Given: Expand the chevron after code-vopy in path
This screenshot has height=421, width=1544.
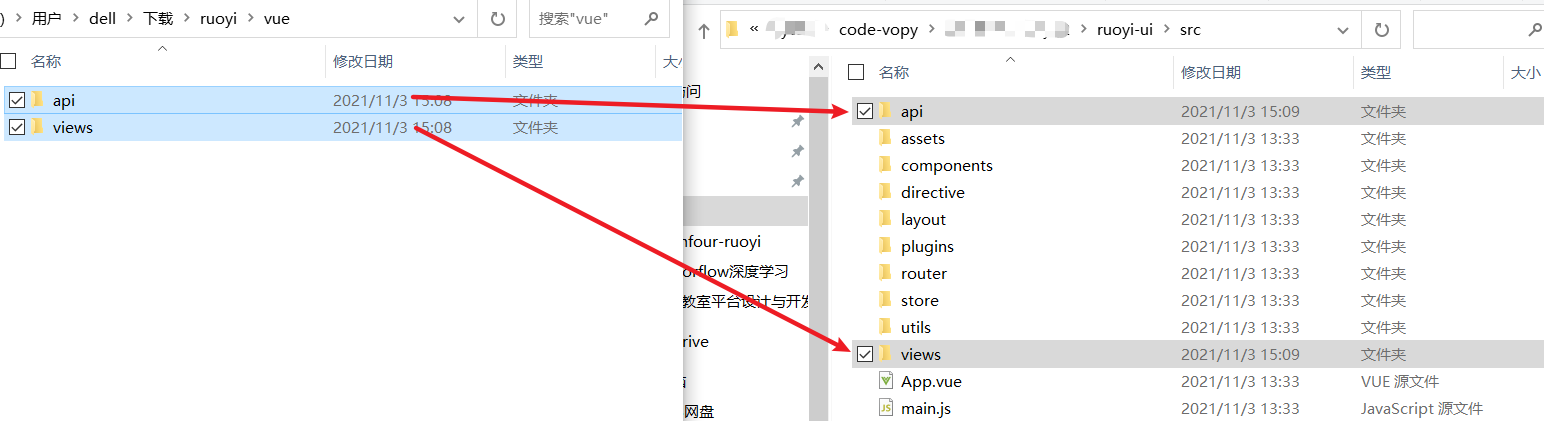Looking at the screenshot, I should click(x=931, y=30).
